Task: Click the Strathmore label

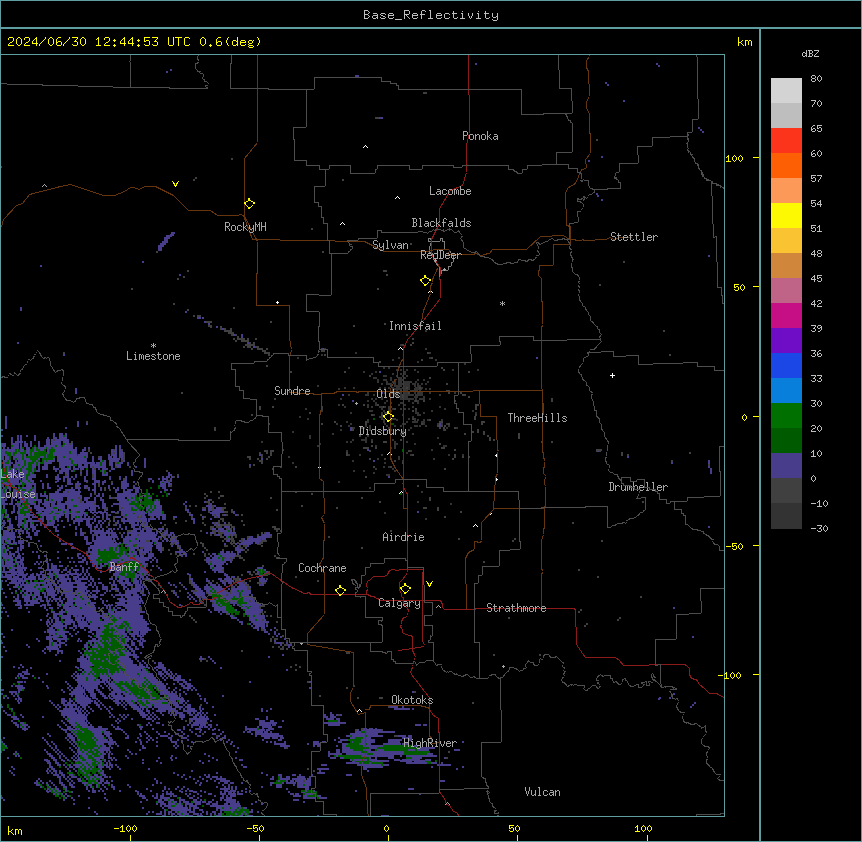Action: (516, 608)
